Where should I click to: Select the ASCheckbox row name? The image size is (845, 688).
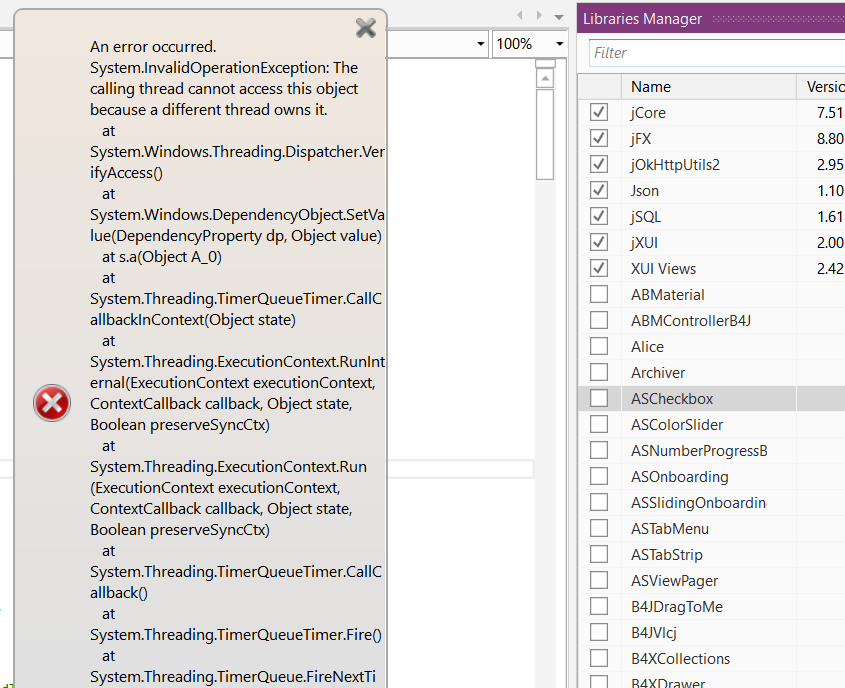coord(672,399)
